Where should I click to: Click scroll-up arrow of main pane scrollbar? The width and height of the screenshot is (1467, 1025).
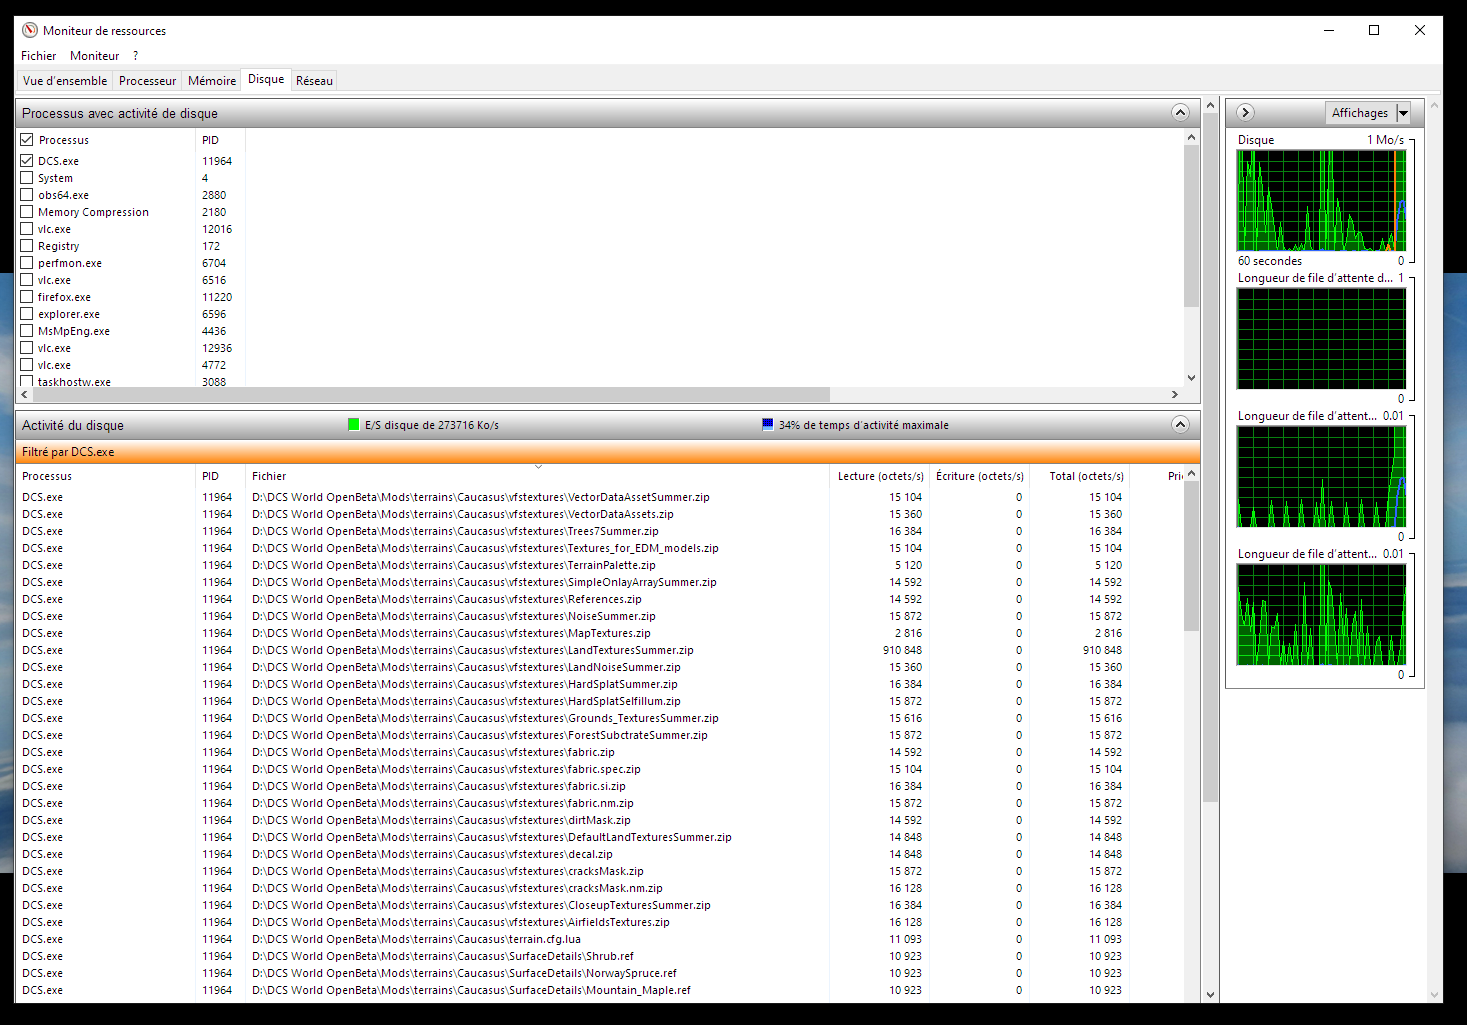pyautogui.click(x=1211, y=105)
